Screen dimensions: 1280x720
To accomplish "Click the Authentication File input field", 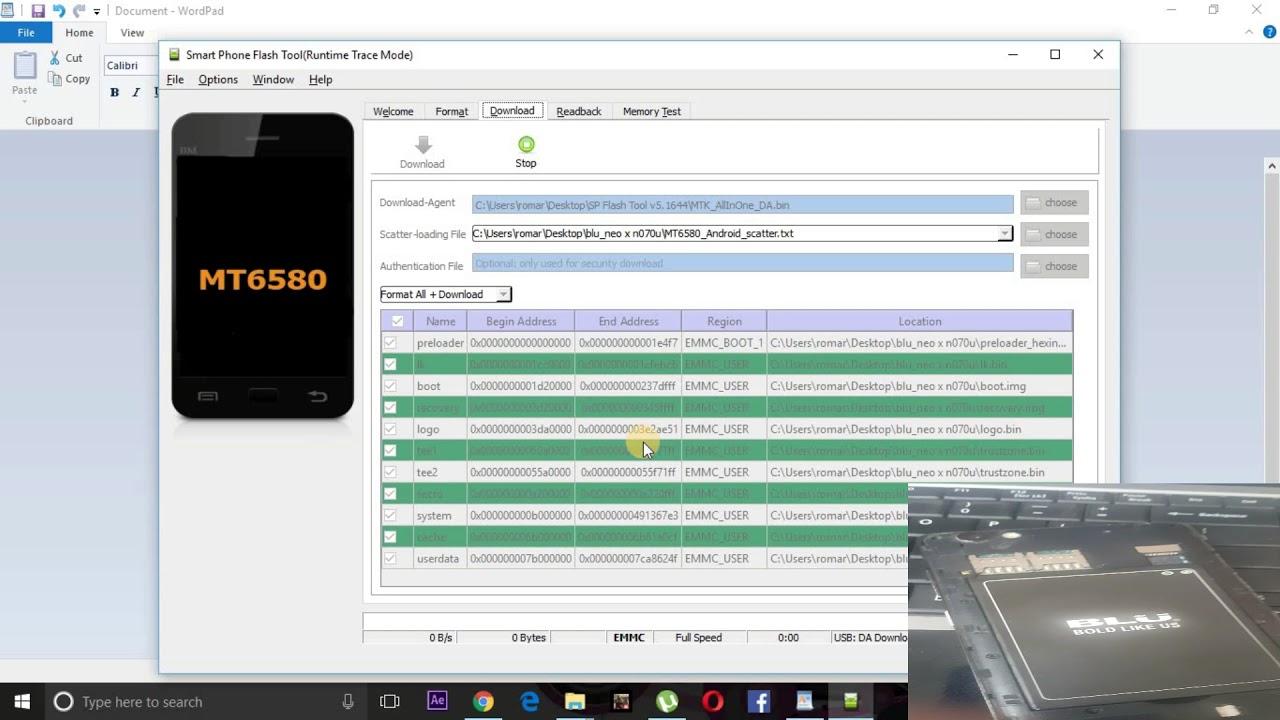I will [x=742, y=264].
